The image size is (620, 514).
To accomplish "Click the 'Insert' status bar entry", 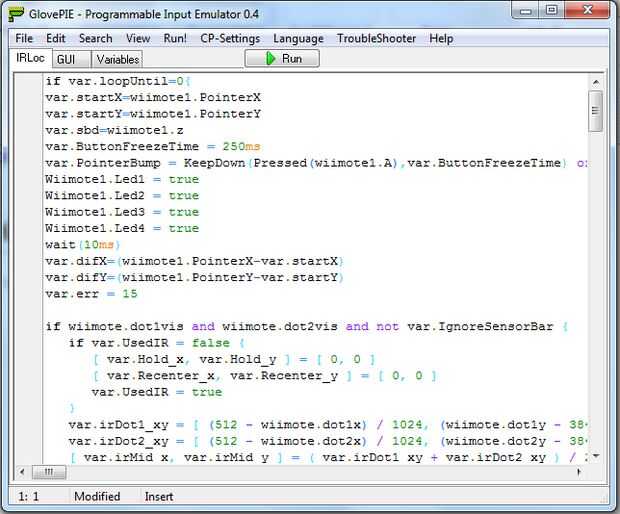I will (x=159, y=497).
